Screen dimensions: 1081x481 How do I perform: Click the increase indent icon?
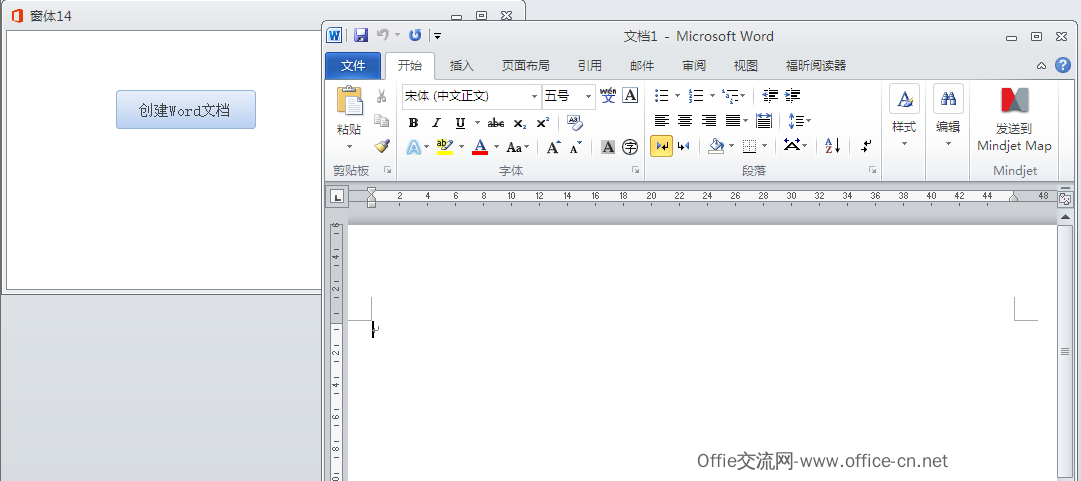pos(793,96)
